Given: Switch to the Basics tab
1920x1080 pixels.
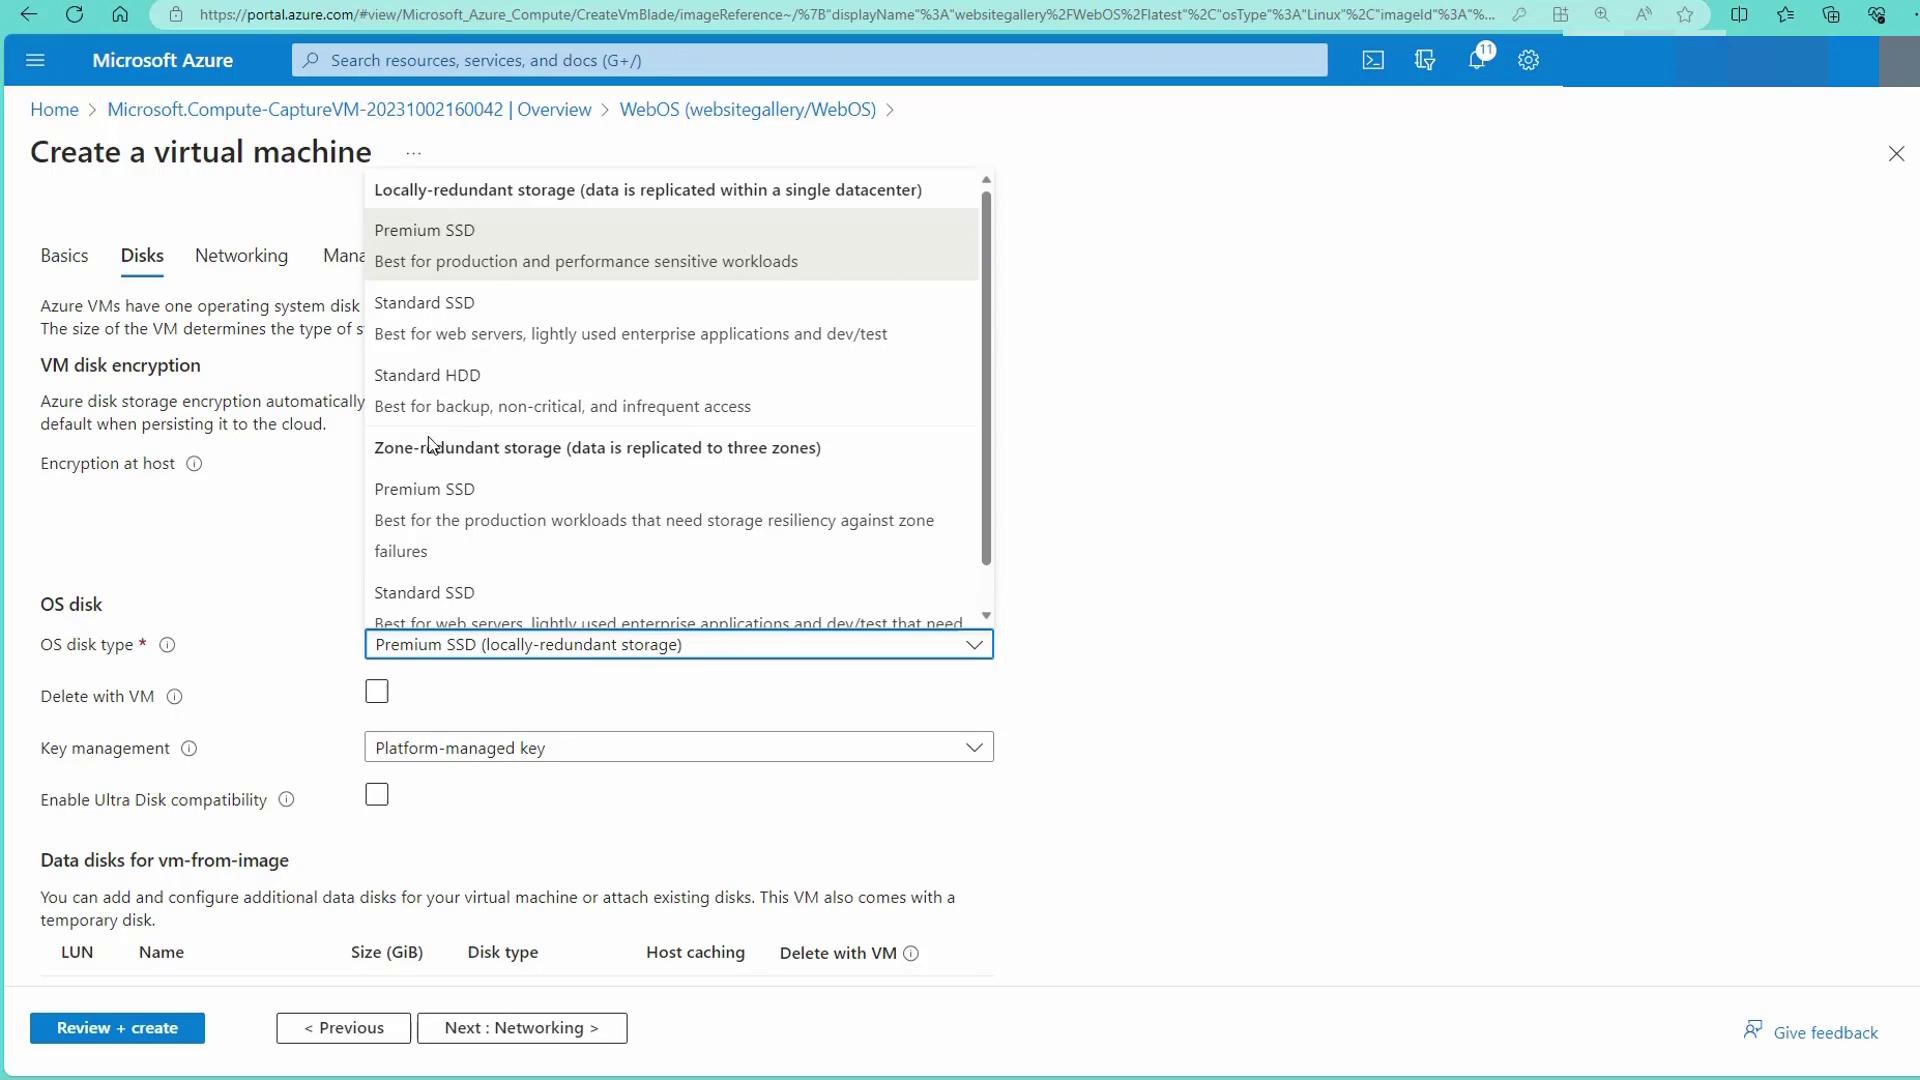Looking at the screenshot, I should point(64,256).
